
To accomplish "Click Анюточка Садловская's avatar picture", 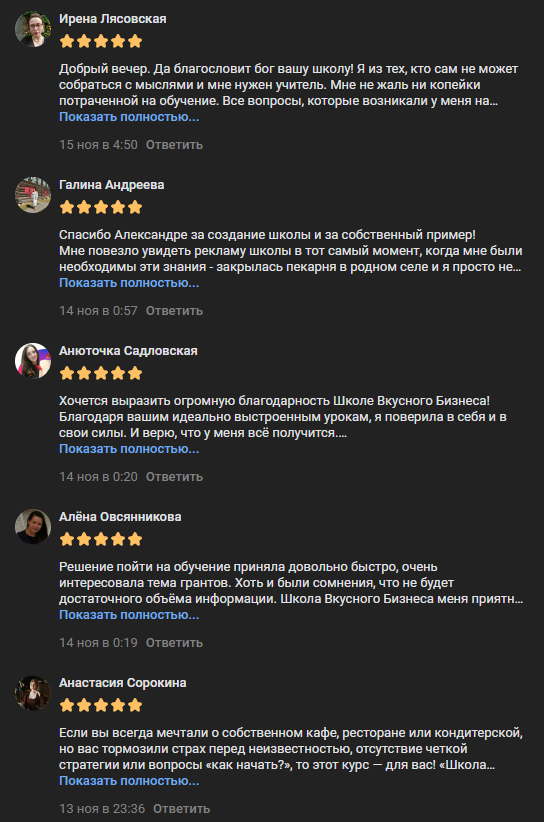I will tap(32, 361).
